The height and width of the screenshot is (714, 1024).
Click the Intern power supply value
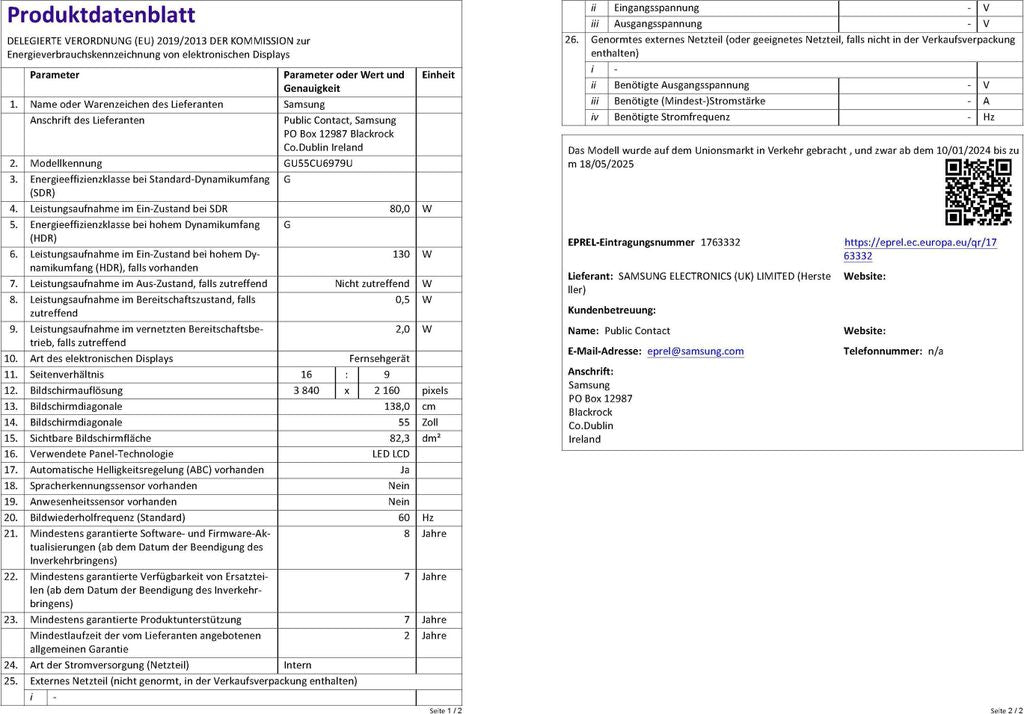tap(298, 665)
